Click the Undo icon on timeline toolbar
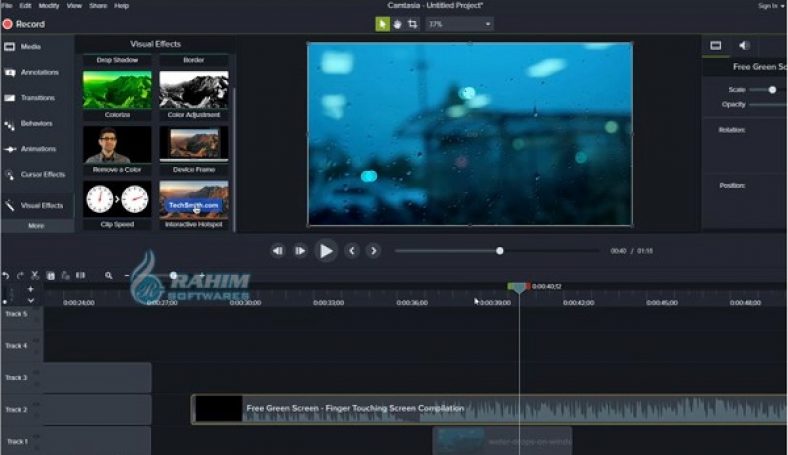The height and width of the screenshot is (455, 788). [6, 275]
